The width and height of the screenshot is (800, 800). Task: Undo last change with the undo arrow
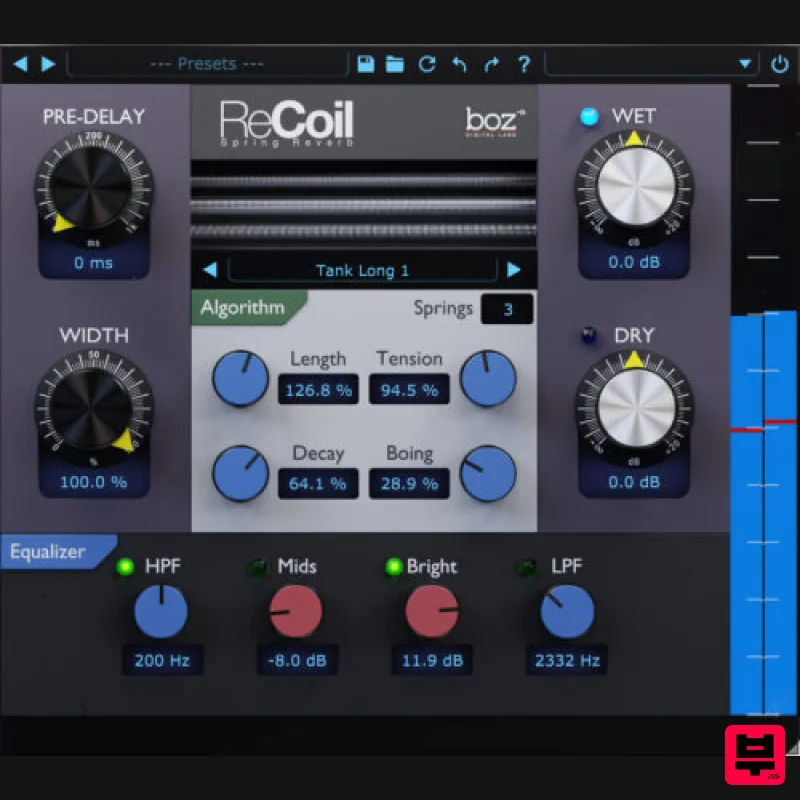[x=459, y=64]
